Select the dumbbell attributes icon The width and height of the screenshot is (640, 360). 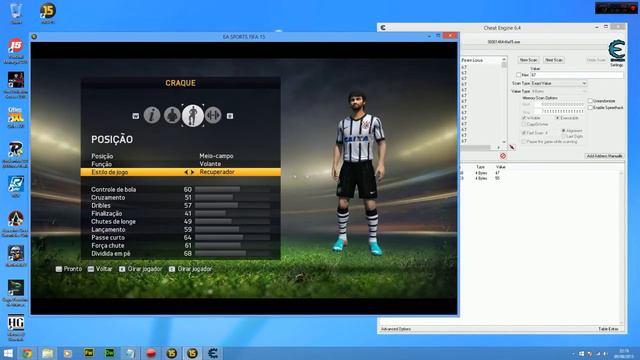pos(213,116)
